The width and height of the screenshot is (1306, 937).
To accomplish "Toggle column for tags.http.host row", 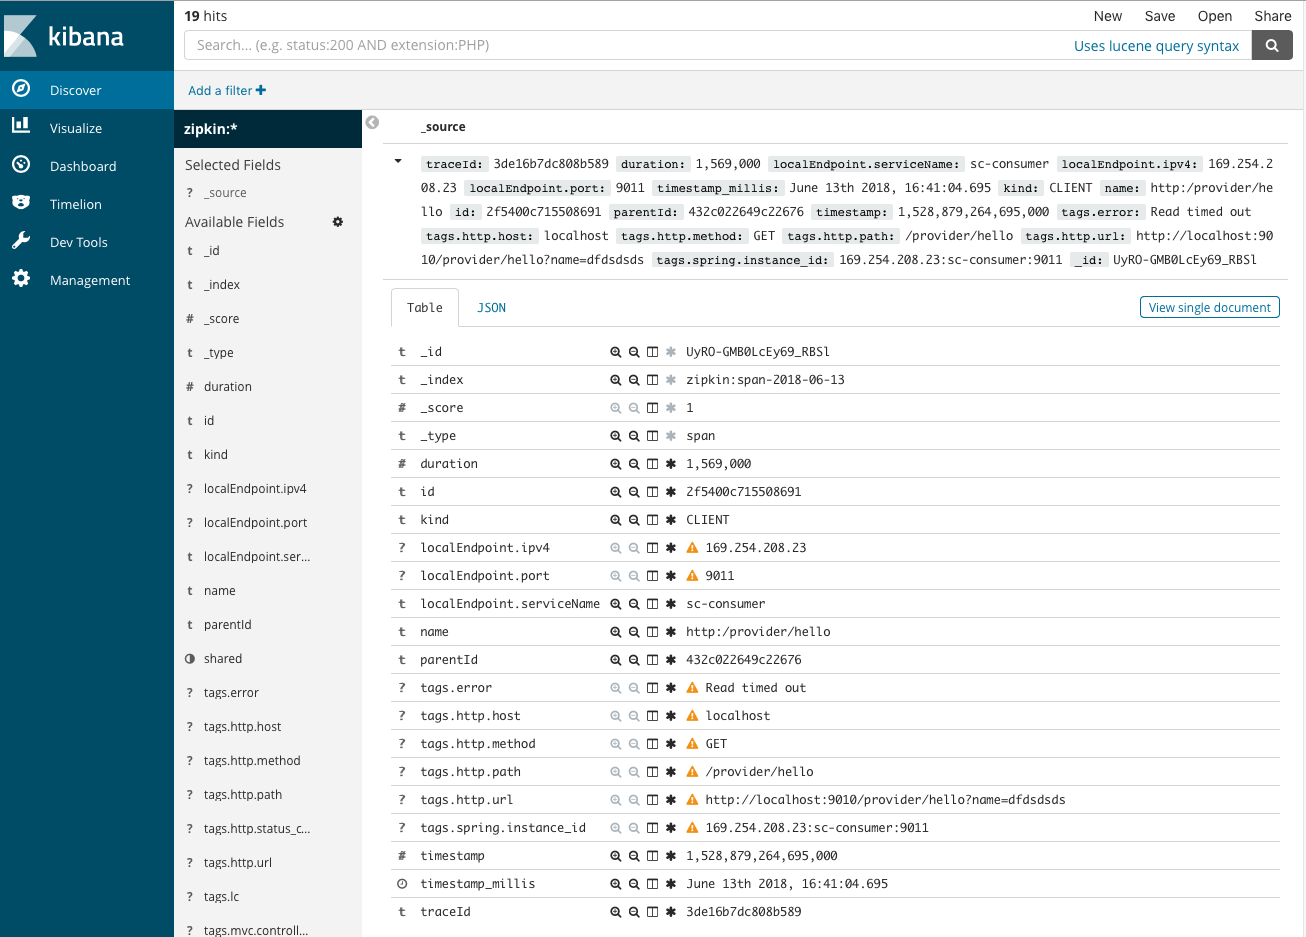I will [x=652, y=716].
